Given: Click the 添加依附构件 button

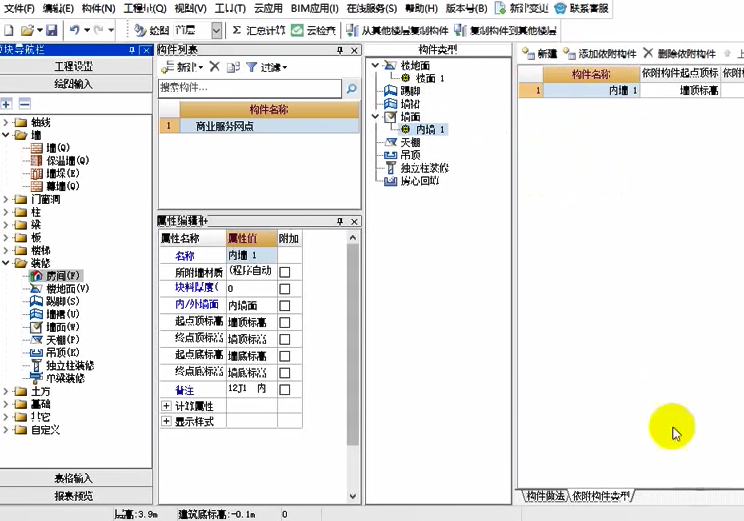Looking at the screenshot, I should point(600,53).
